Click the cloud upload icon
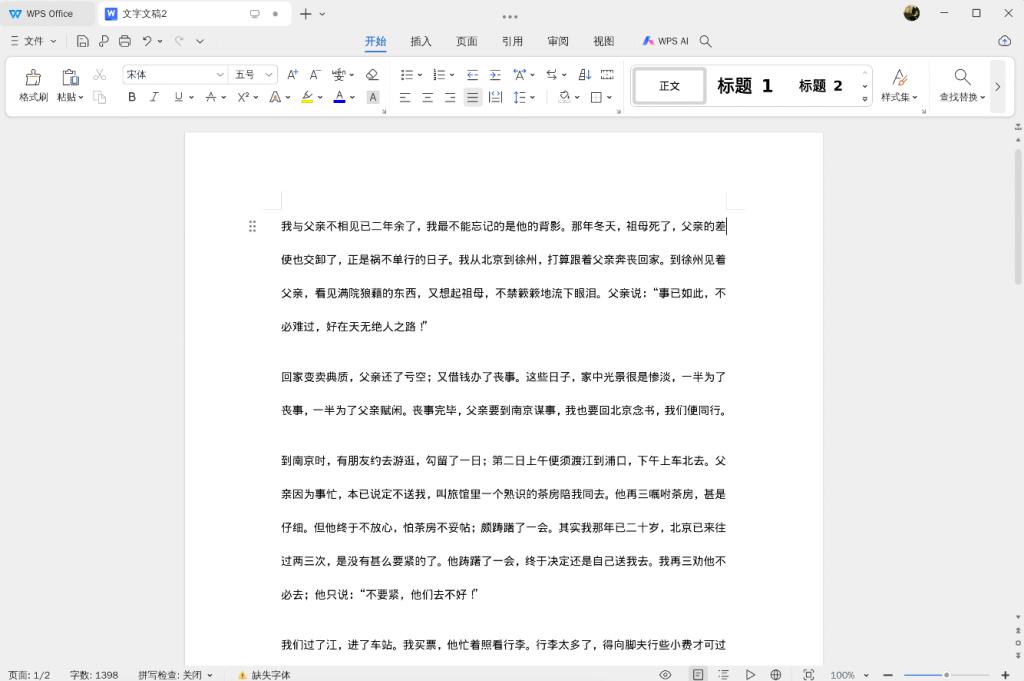Screen dimensions: 1024x681 tap(1004, 40)
